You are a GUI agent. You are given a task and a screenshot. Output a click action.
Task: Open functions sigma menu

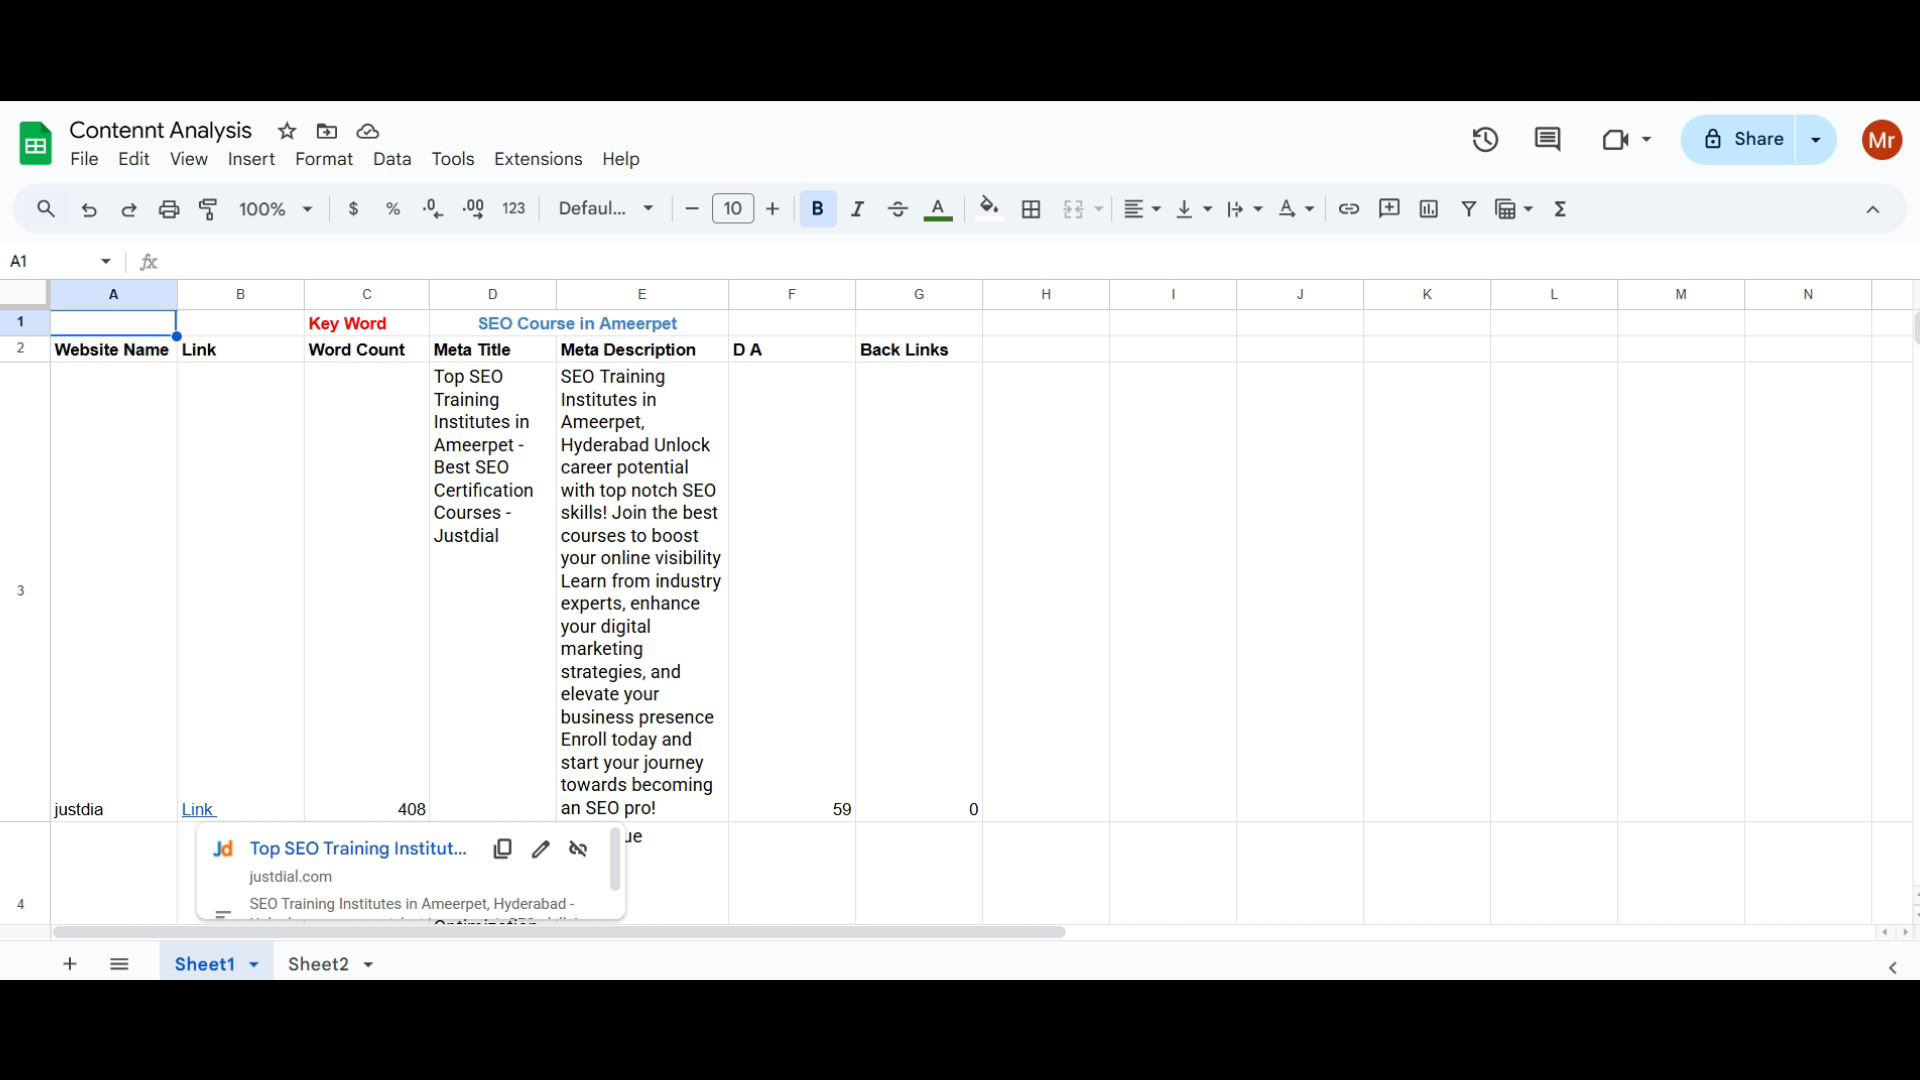[1561, 209]
